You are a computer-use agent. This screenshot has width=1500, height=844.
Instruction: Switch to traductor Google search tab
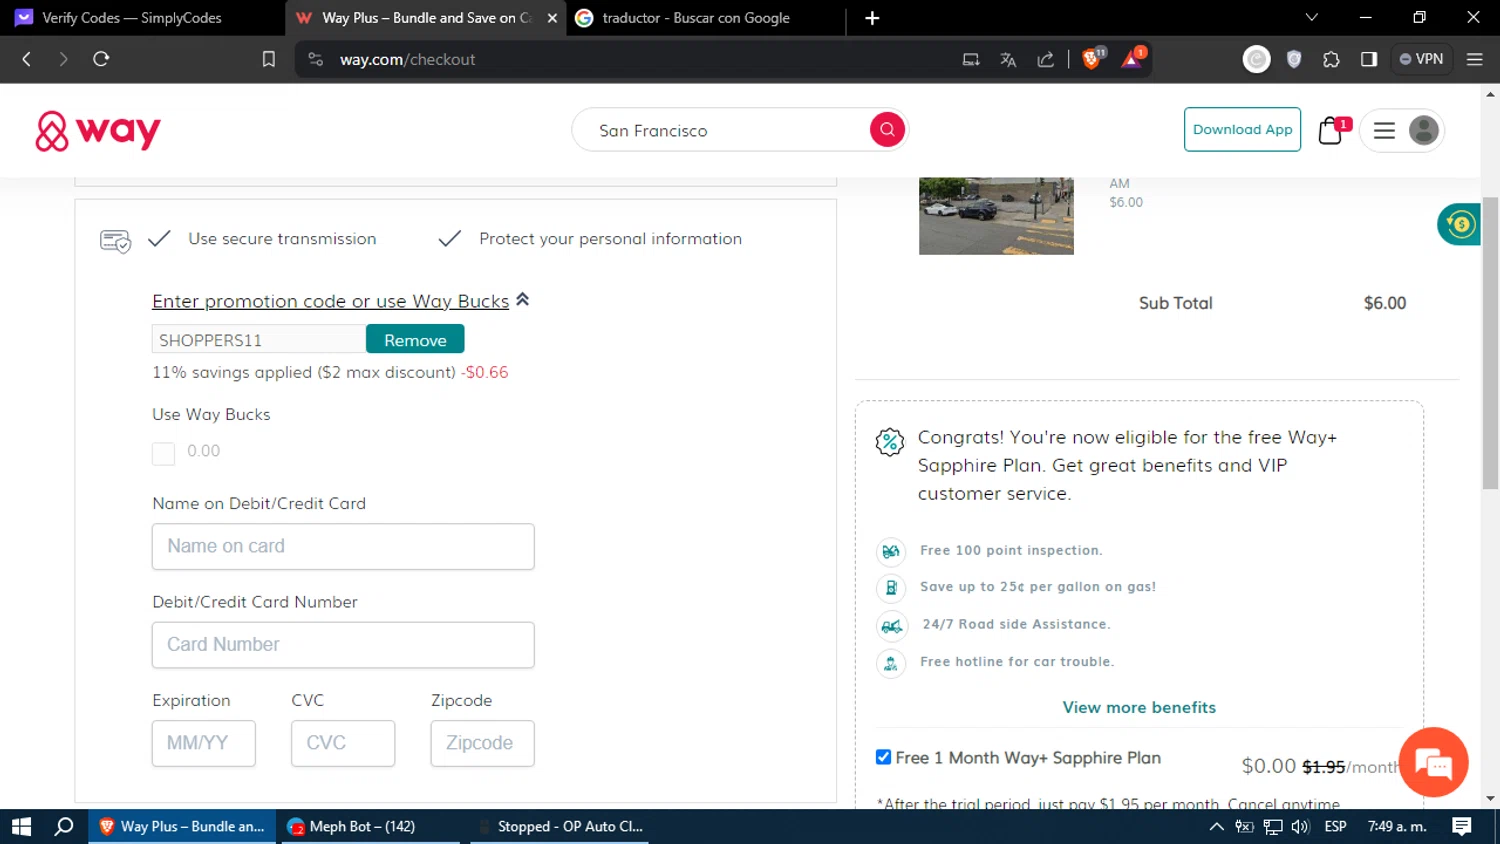705,18
